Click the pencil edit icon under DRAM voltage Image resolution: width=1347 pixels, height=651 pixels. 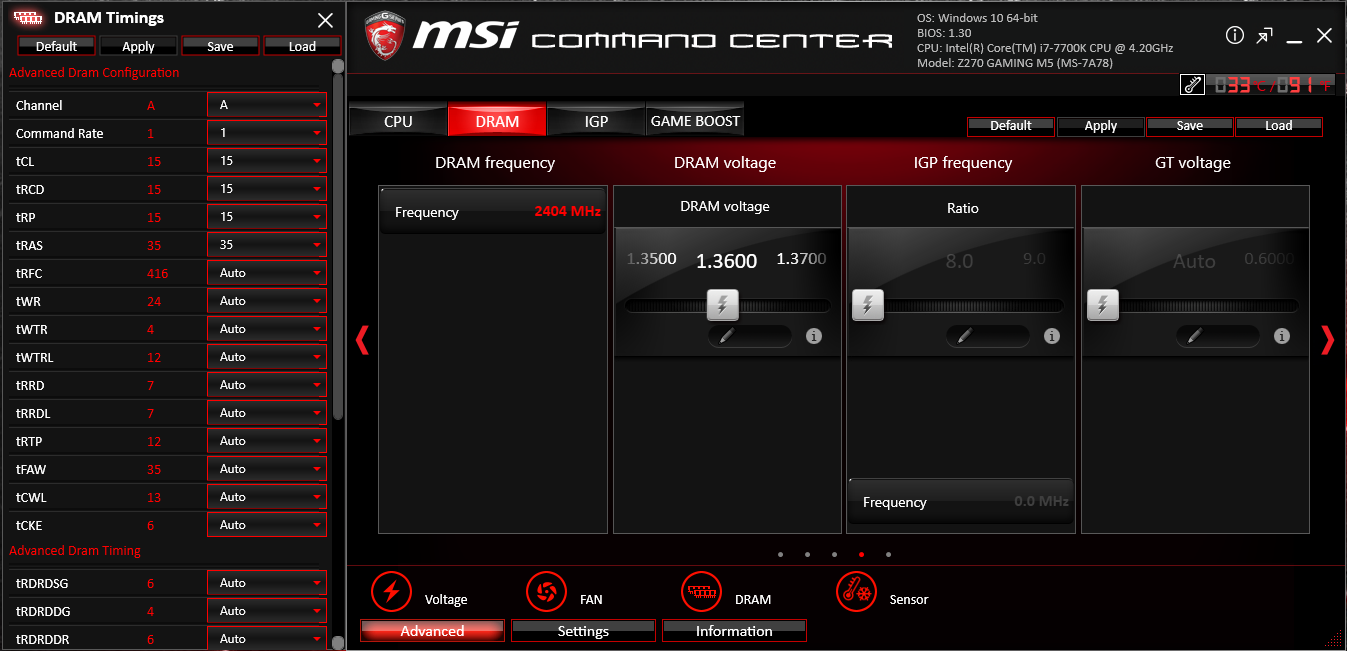point(727,336)
